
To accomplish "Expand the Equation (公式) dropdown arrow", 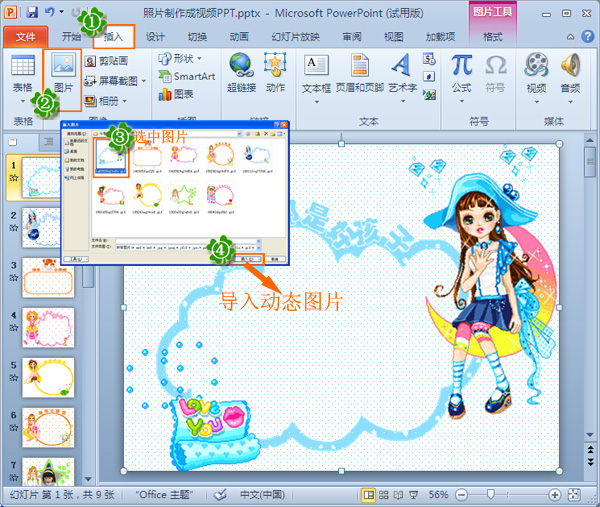I will (461, 101).
